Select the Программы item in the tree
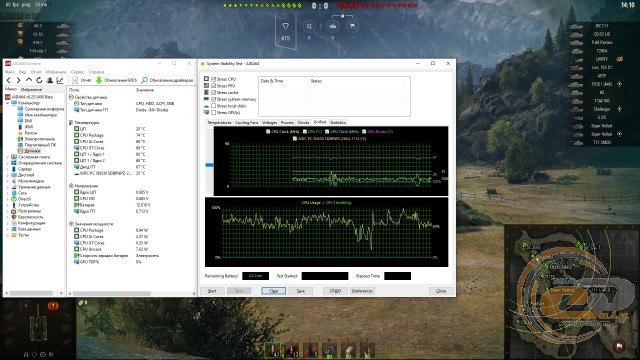Image resolution: width=640 pixels, height=360 pixels. coord(26,211)
